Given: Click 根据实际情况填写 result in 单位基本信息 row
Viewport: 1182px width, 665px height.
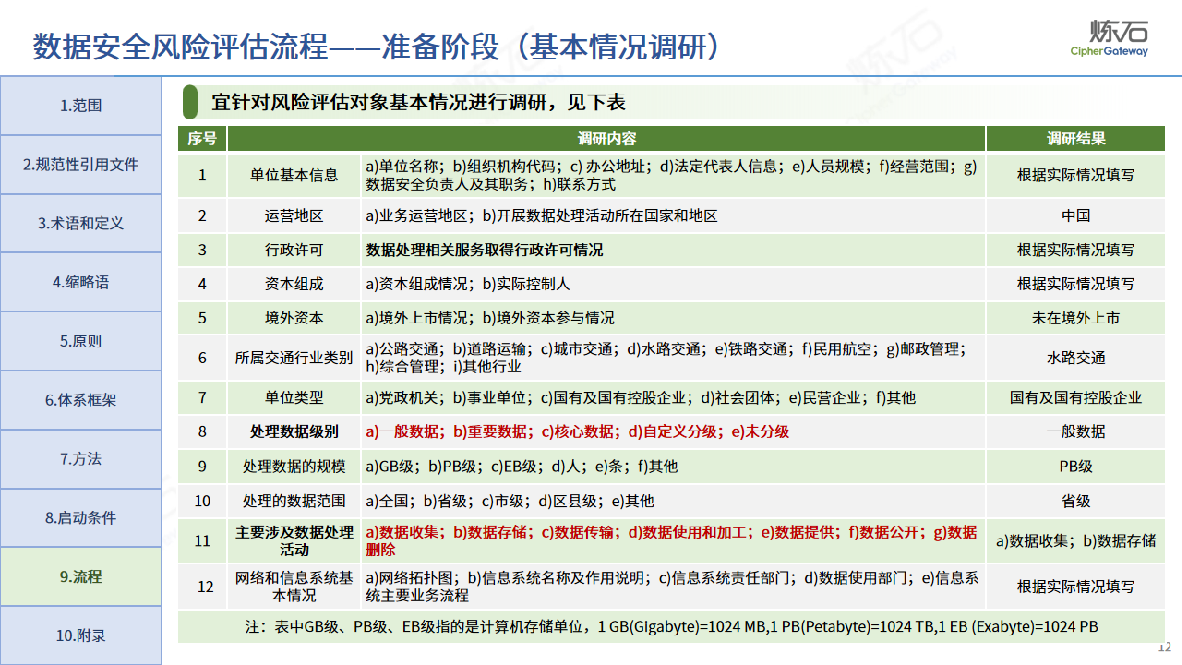Looking at the screenshot, I should point(1076,175).
